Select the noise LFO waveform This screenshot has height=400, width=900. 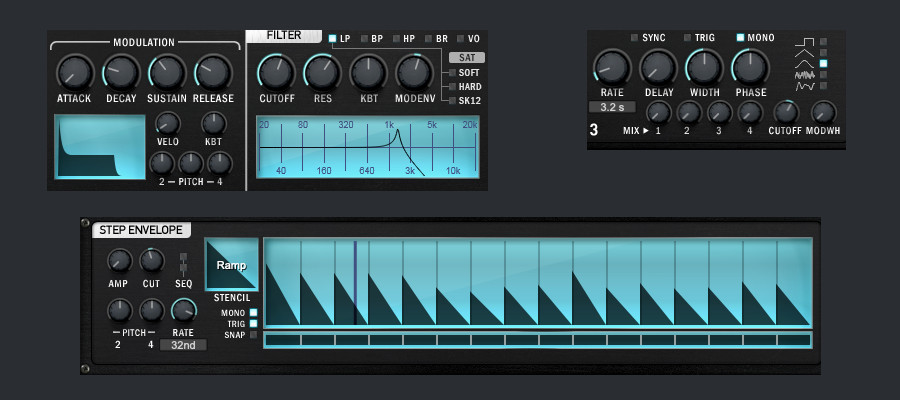pos(823,75)
